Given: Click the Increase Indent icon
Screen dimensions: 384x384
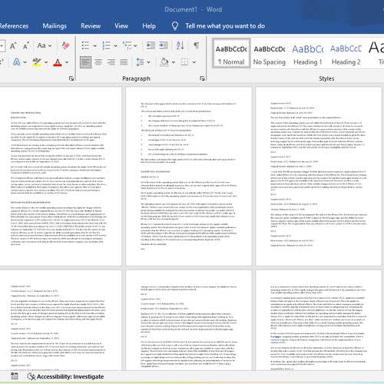Looking at the screenshot, I should point(163,45).
